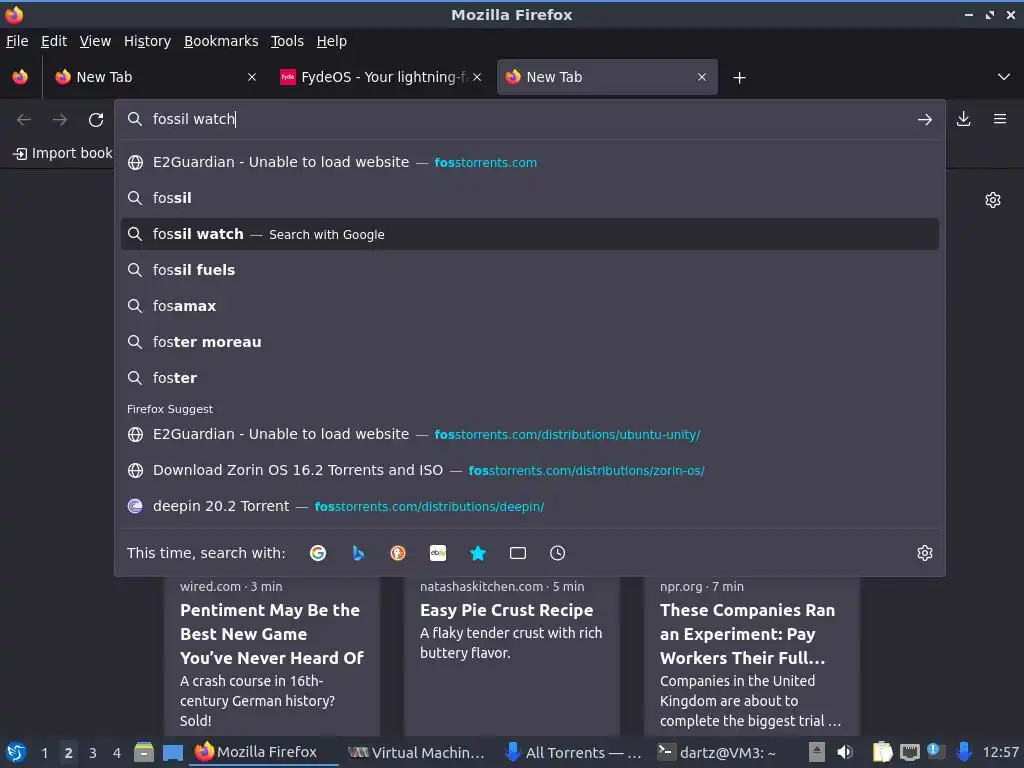This screenshot has height=768, width=1024.
Task: Open new tab page personalize gear
Action: coord(993,200)
